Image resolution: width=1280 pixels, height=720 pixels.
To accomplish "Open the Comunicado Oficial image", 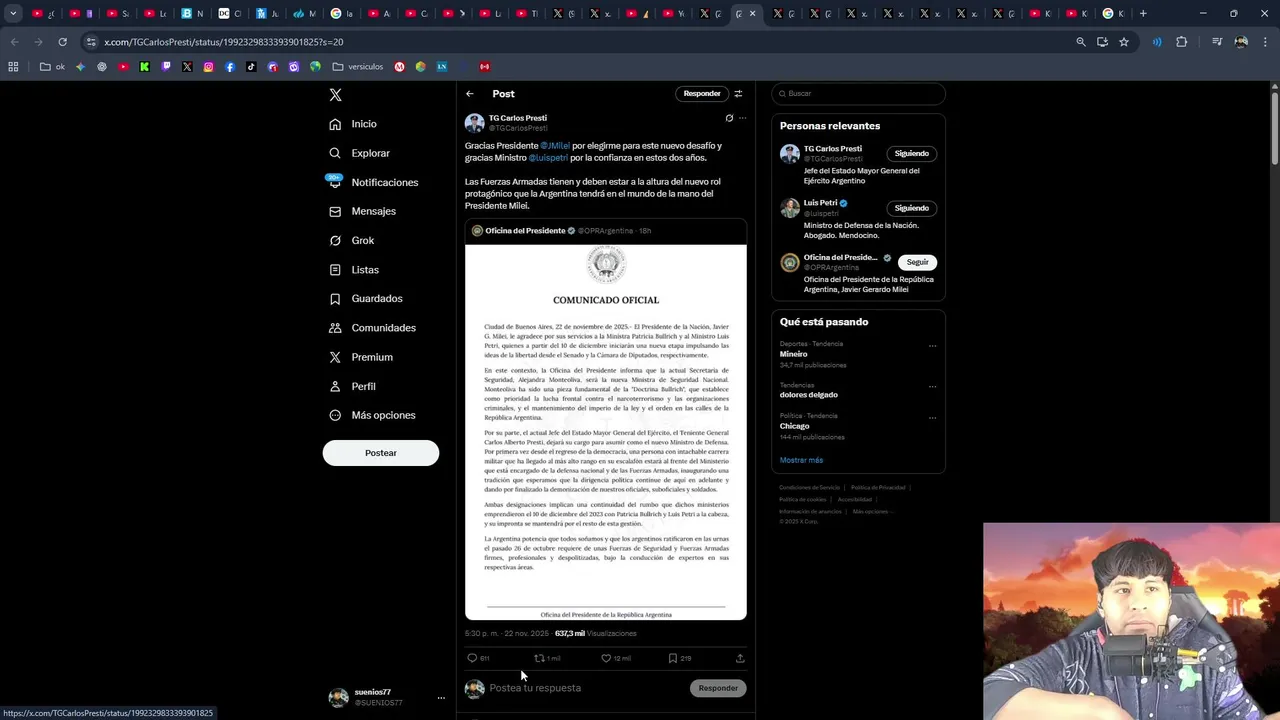I will pos(606,432).
